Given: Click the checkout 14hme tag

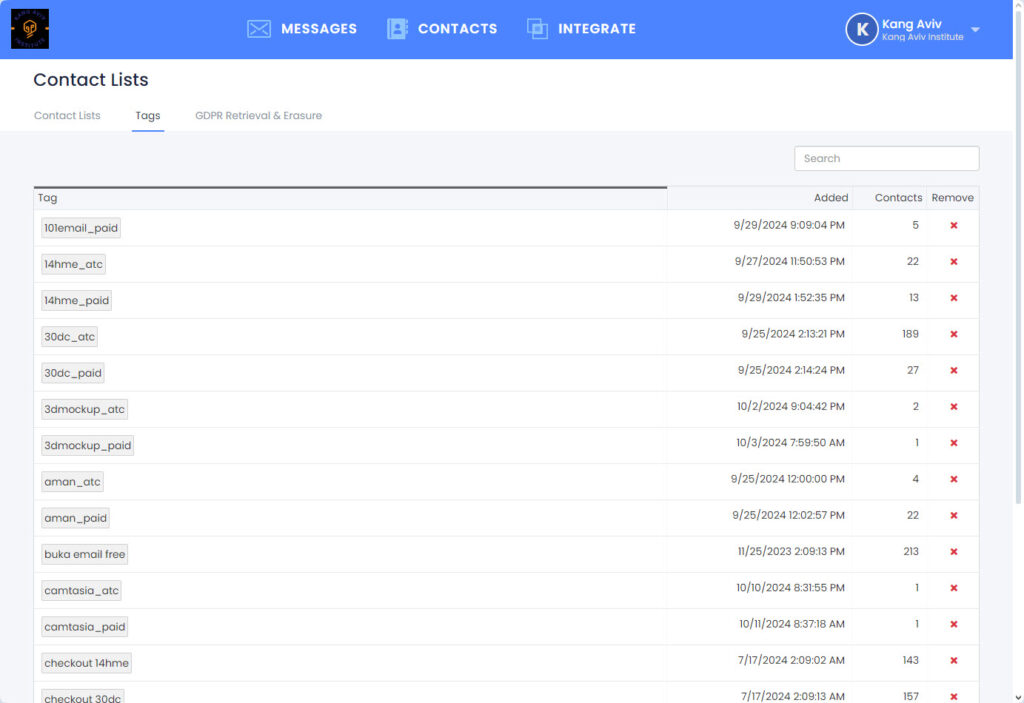Looking at the screenshot, I should pyautogui.click(x=86, y=662).
